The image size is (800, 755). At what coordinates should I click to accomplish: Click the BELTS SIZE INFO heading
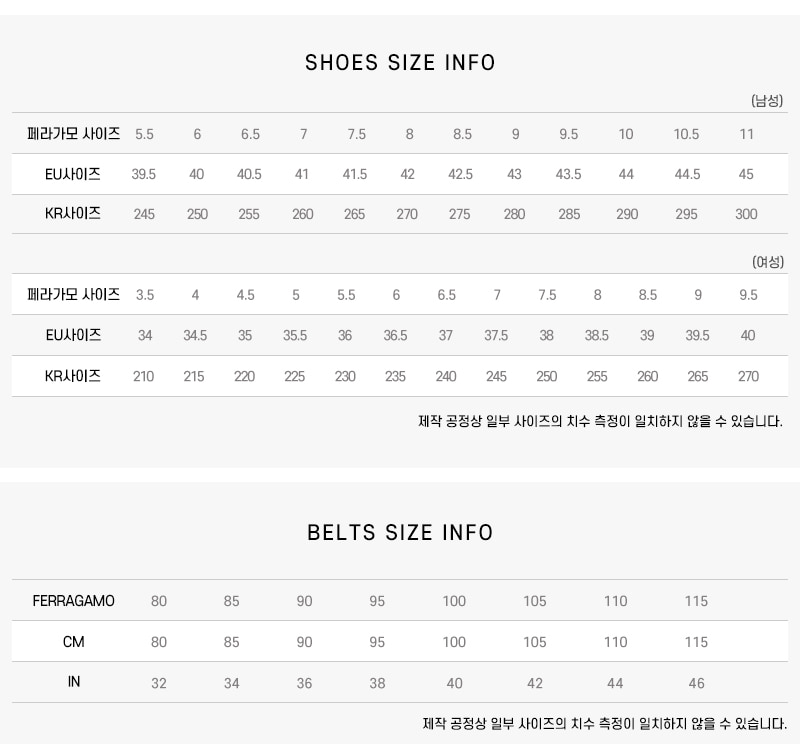pos(400,532)
